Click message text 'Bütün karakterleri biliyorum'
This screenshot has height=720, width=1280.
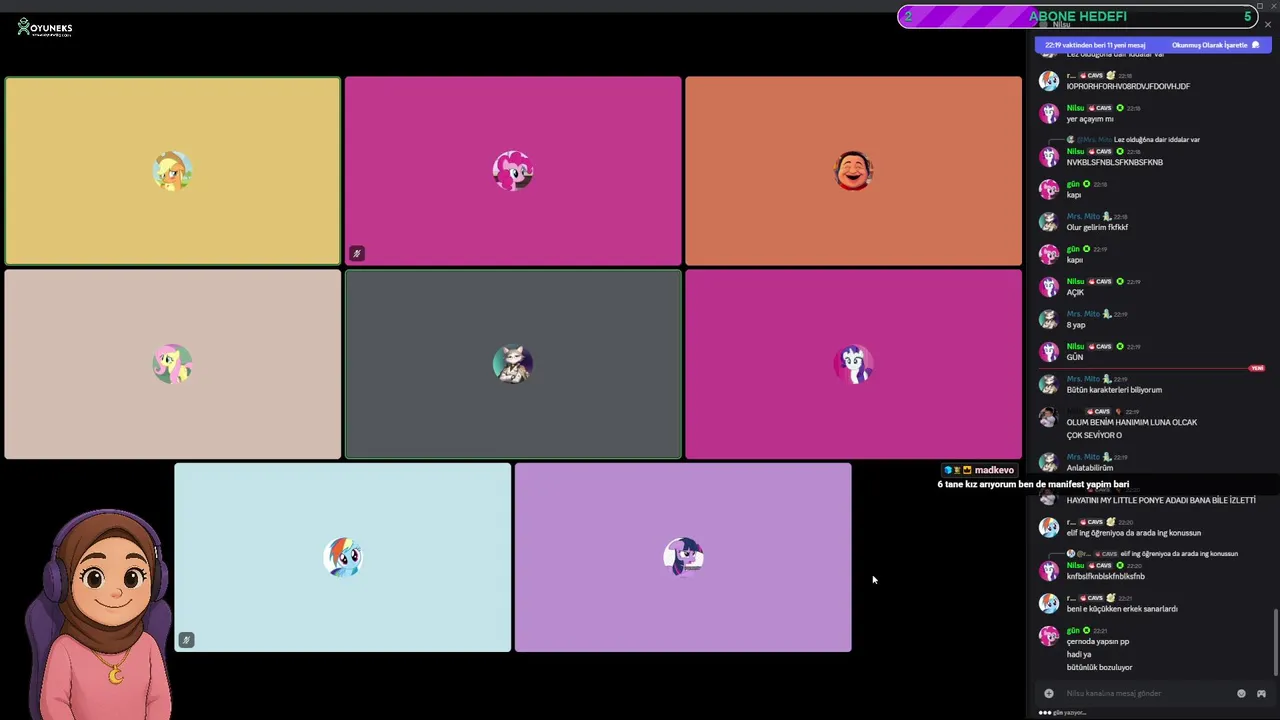[x=1114, y=390]
